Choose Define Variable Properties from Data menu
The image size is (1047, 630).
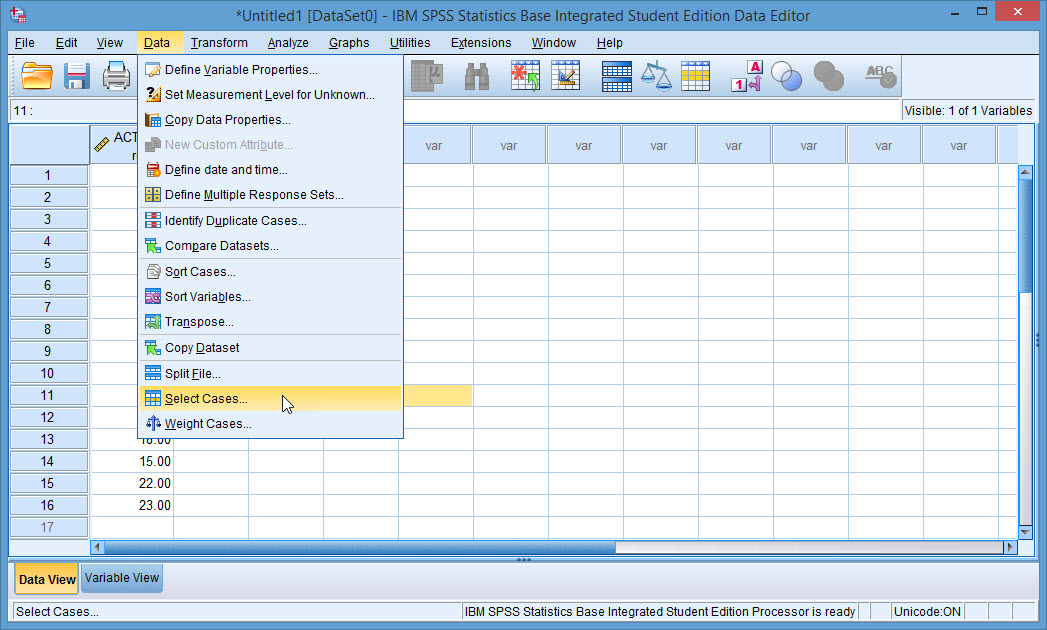point(270,69)
